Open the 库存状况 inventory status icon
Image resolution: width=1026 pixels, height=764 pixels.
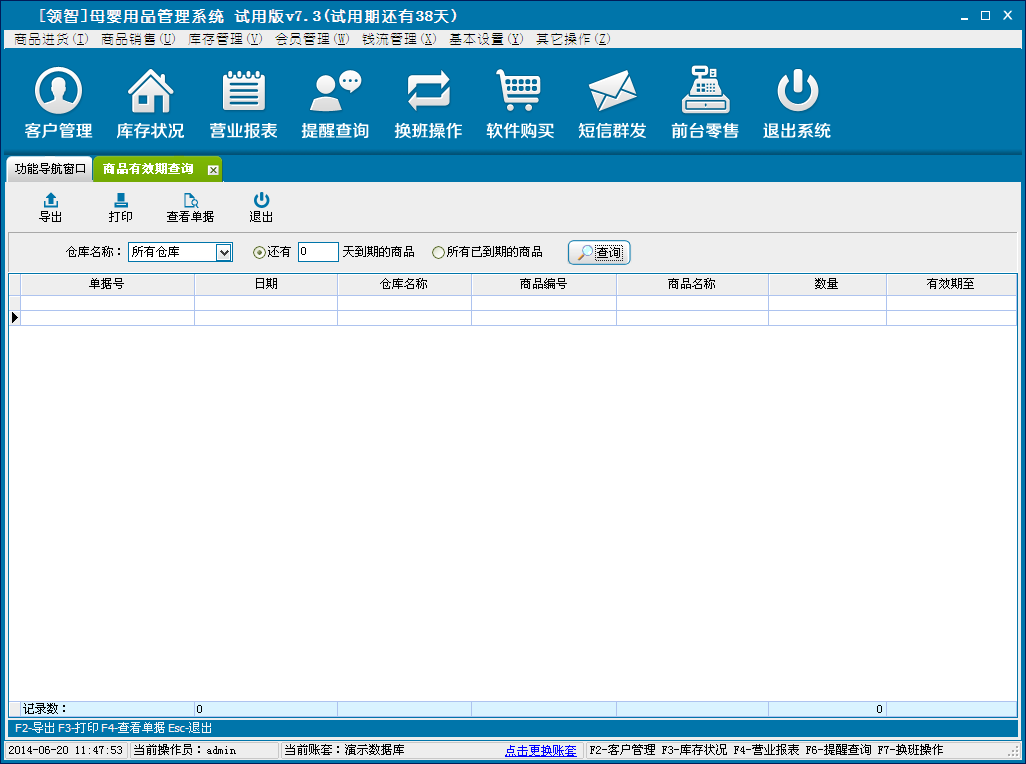point(150,93)
